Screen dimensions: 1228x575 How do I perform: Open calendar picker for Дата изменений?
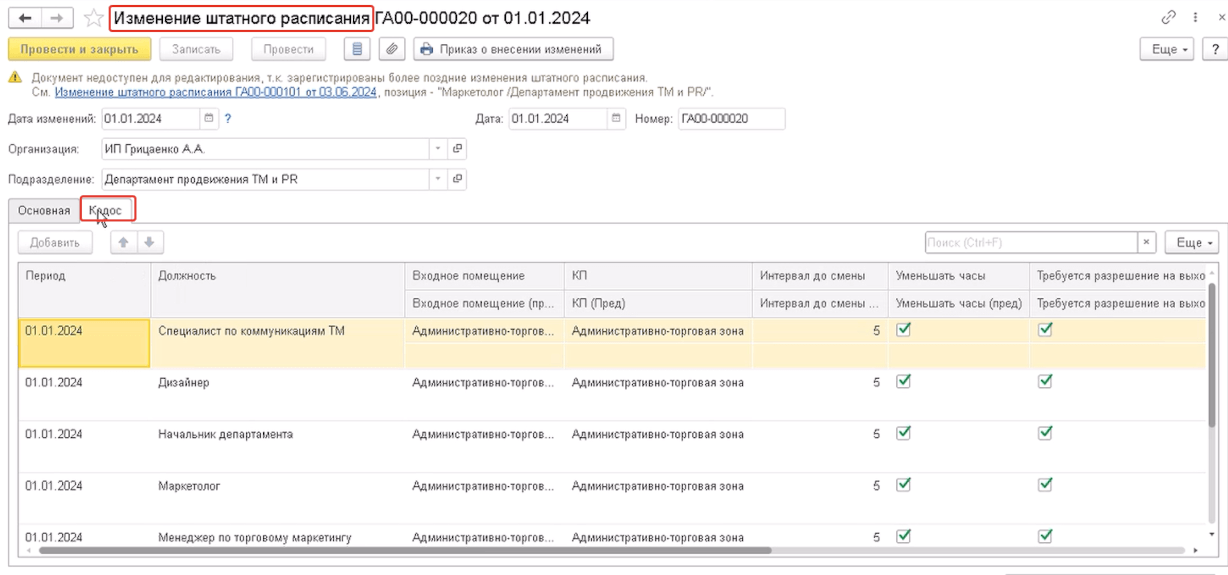click(x=209, y=118)
